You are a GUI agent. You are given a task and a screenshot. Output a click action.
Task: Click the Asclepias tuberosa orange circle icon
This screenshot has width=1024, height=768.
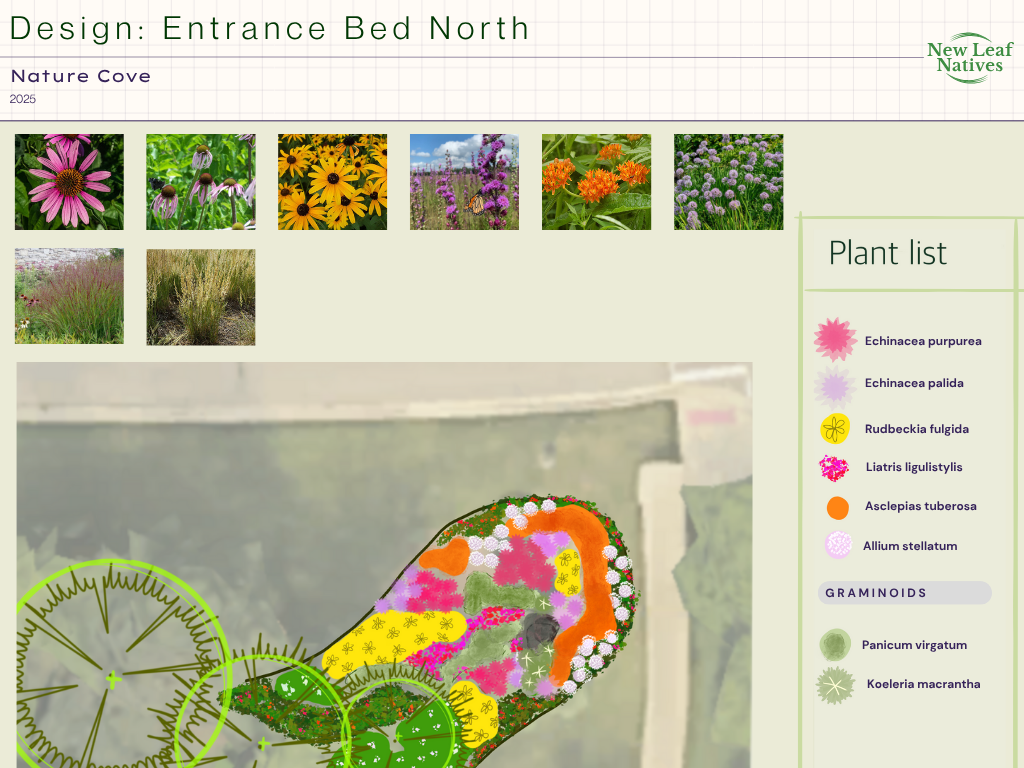point(837,507)
